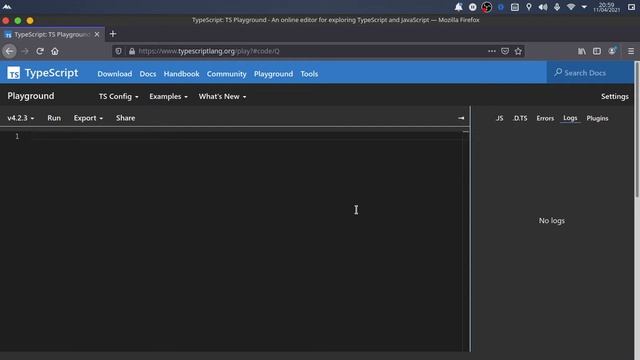Open playground Settings
640x360 pixels.
point(615,97)
